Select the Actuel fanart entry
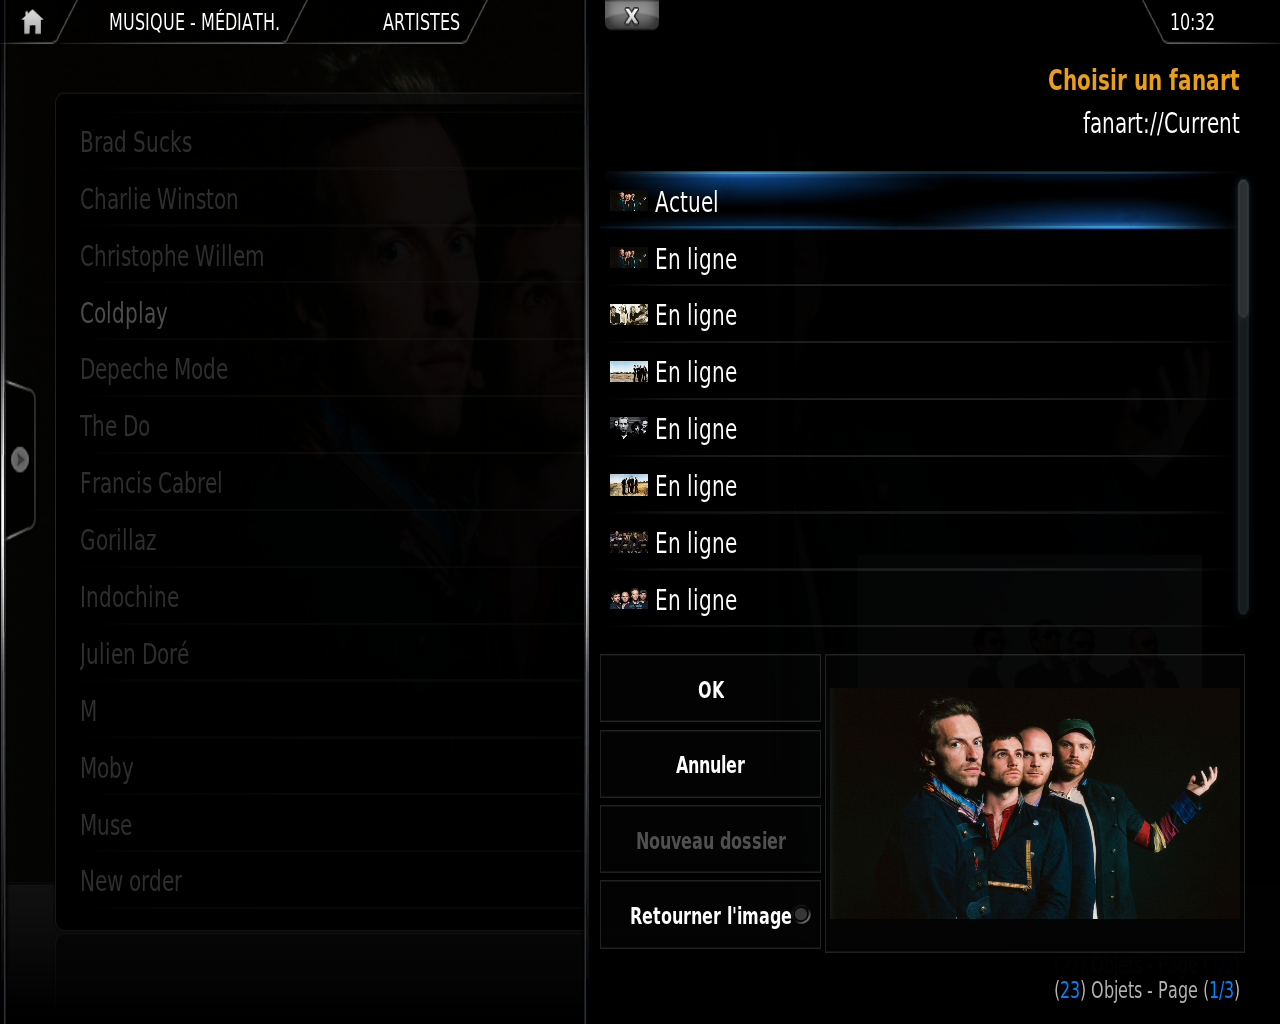The width and height of the screenshot is (1280, 1024). click(918, 201)
